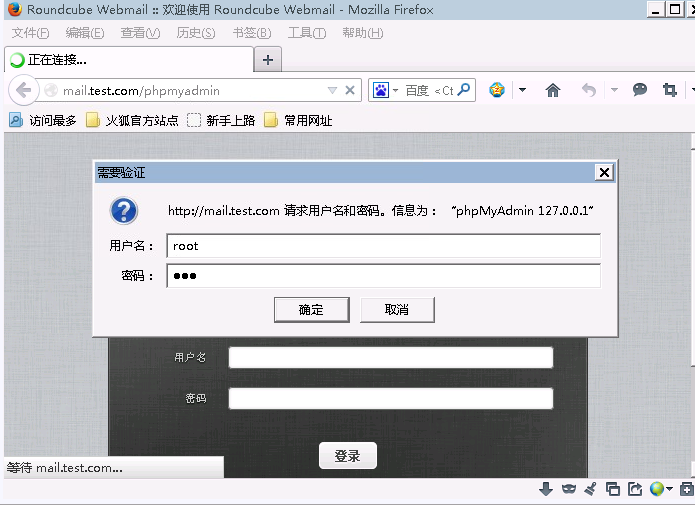Screen dimensions: 695x505
Task: Click the search magnifier icon
Action: coord(463,90)
